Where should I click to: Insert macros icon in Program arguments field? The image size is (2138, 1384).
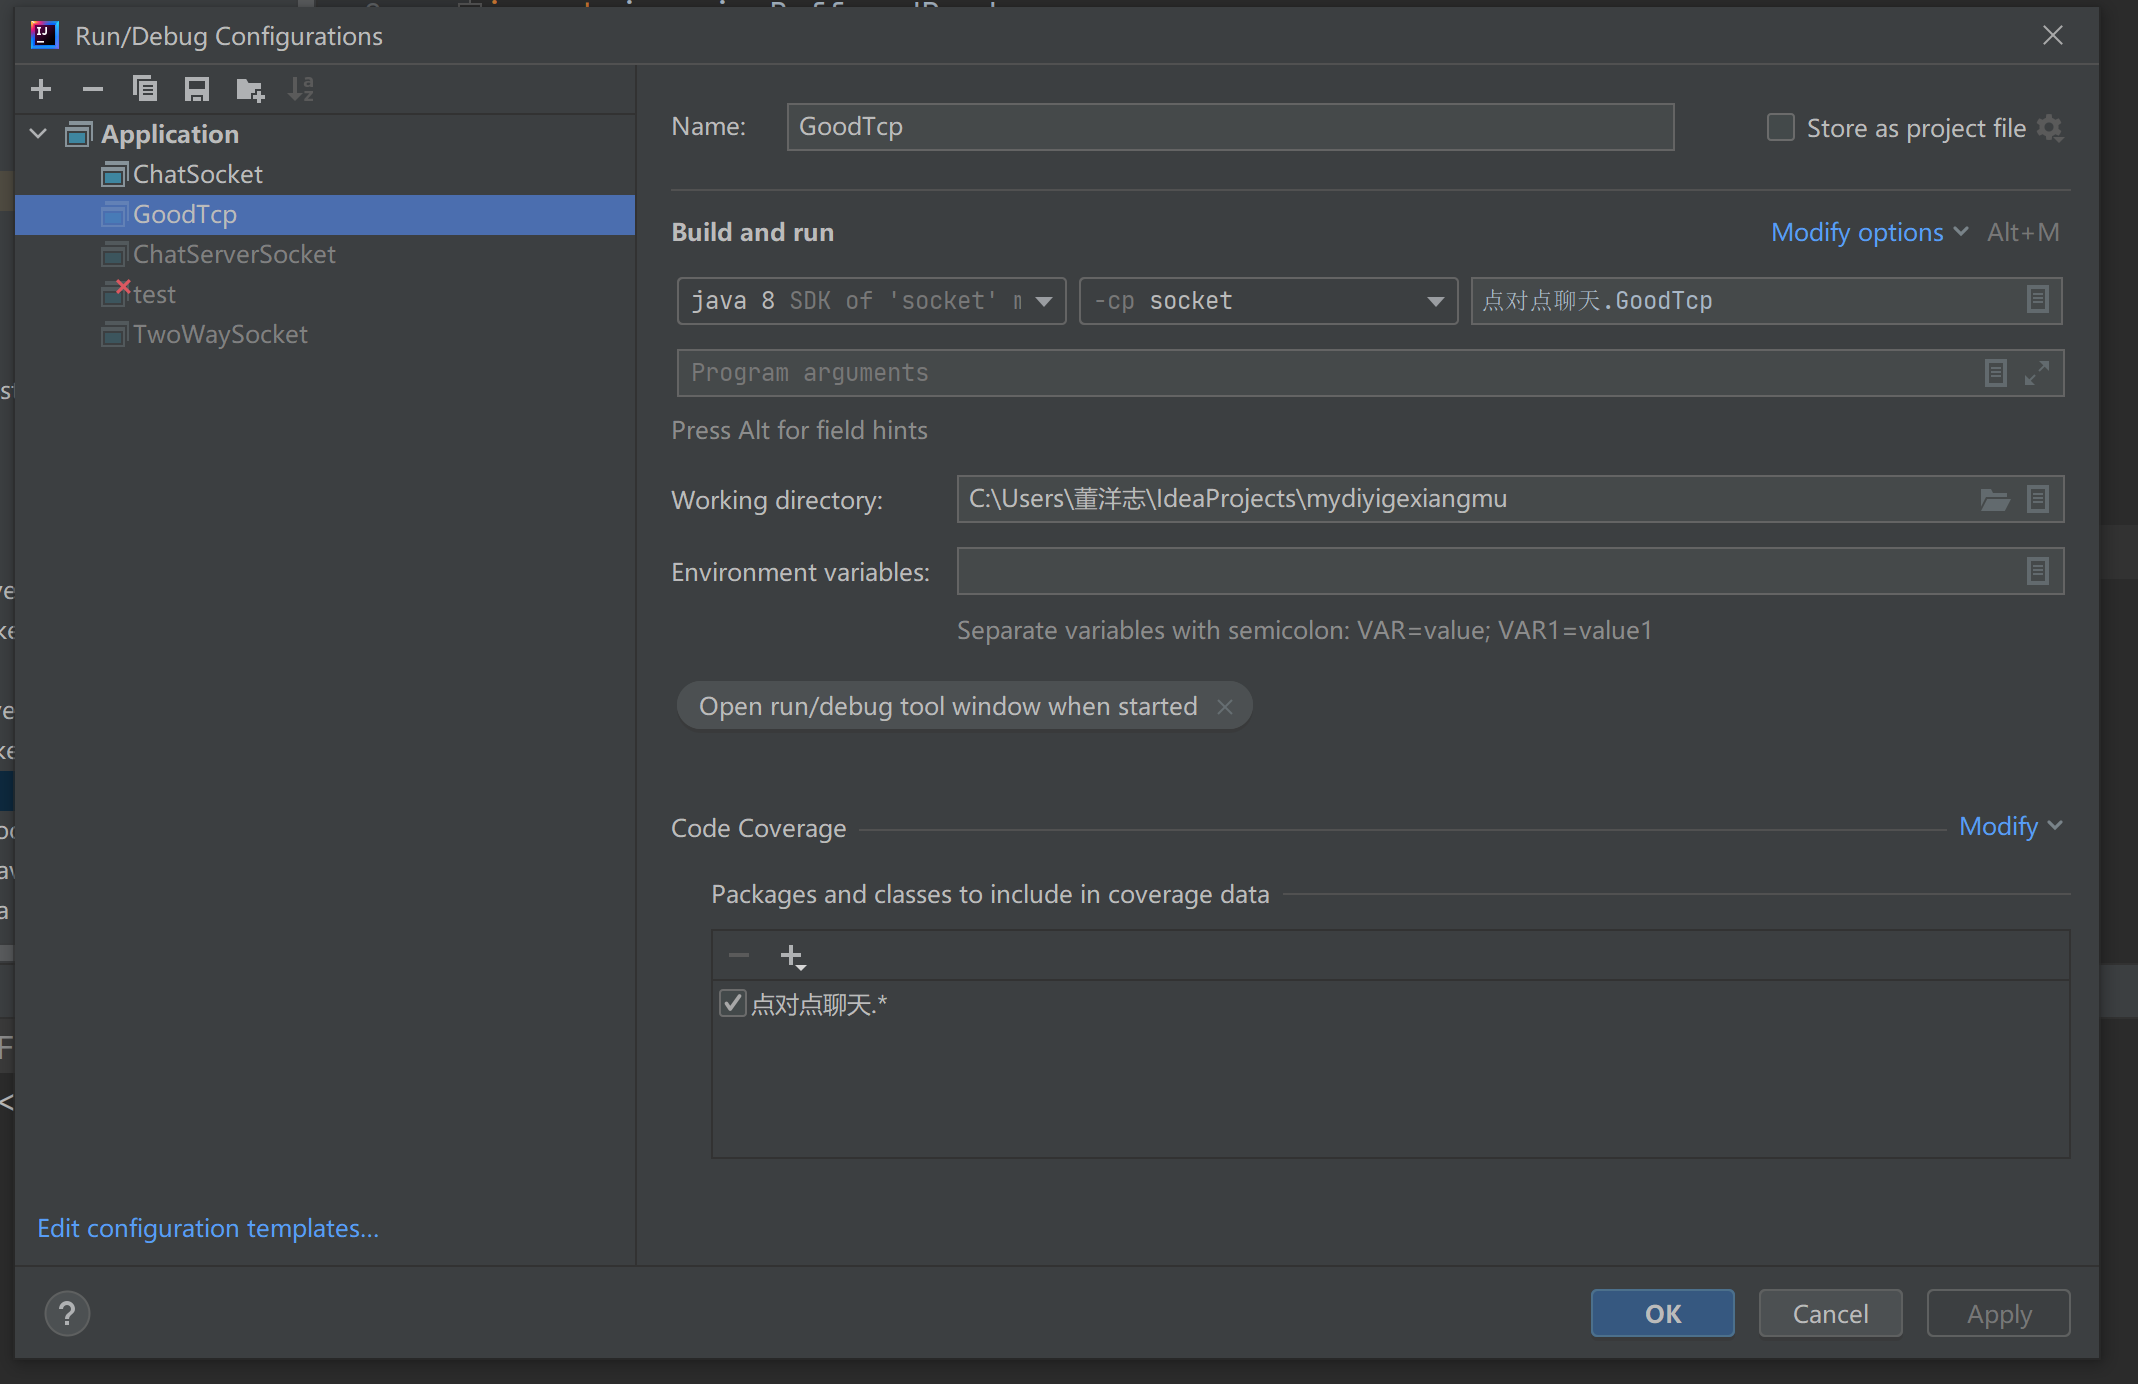(1996, 373)
